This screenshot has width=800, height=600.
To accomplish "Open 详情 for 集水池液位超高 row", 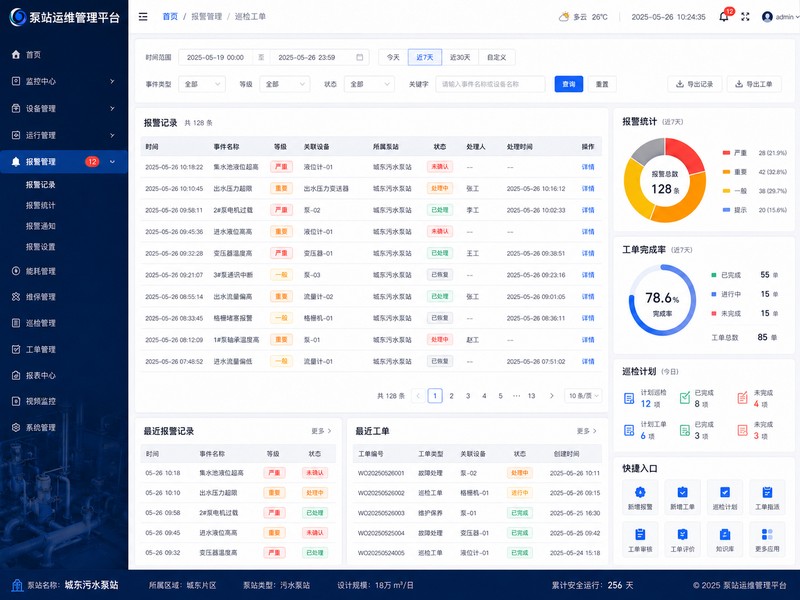I will 588,167.
